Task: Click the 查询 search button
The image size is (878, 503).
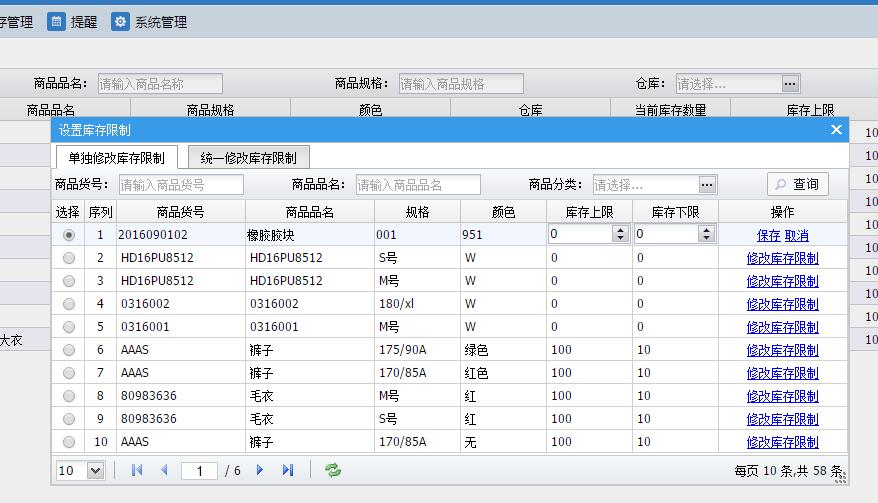Action: tap(797, 184)
